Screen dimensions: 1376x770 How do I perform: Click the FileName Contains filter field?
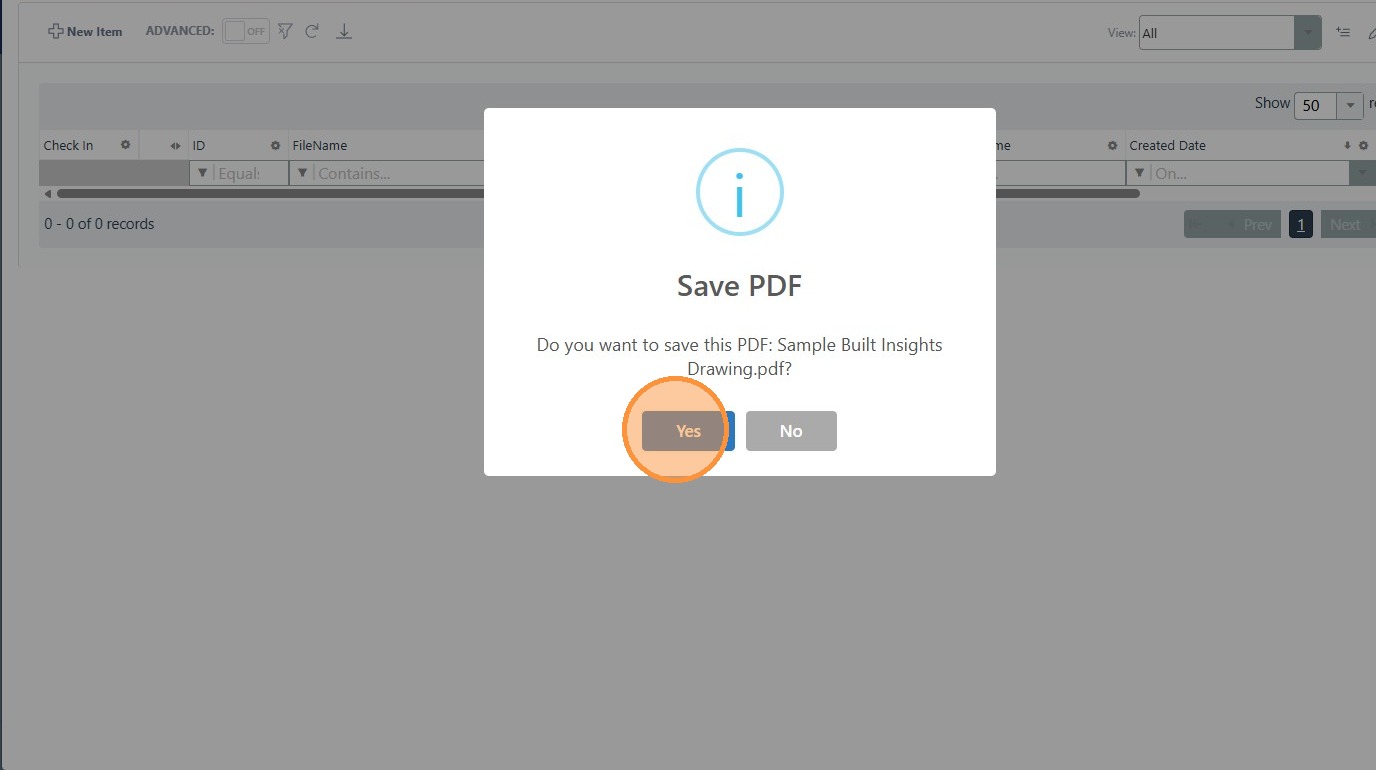click(x=398, y=173)
